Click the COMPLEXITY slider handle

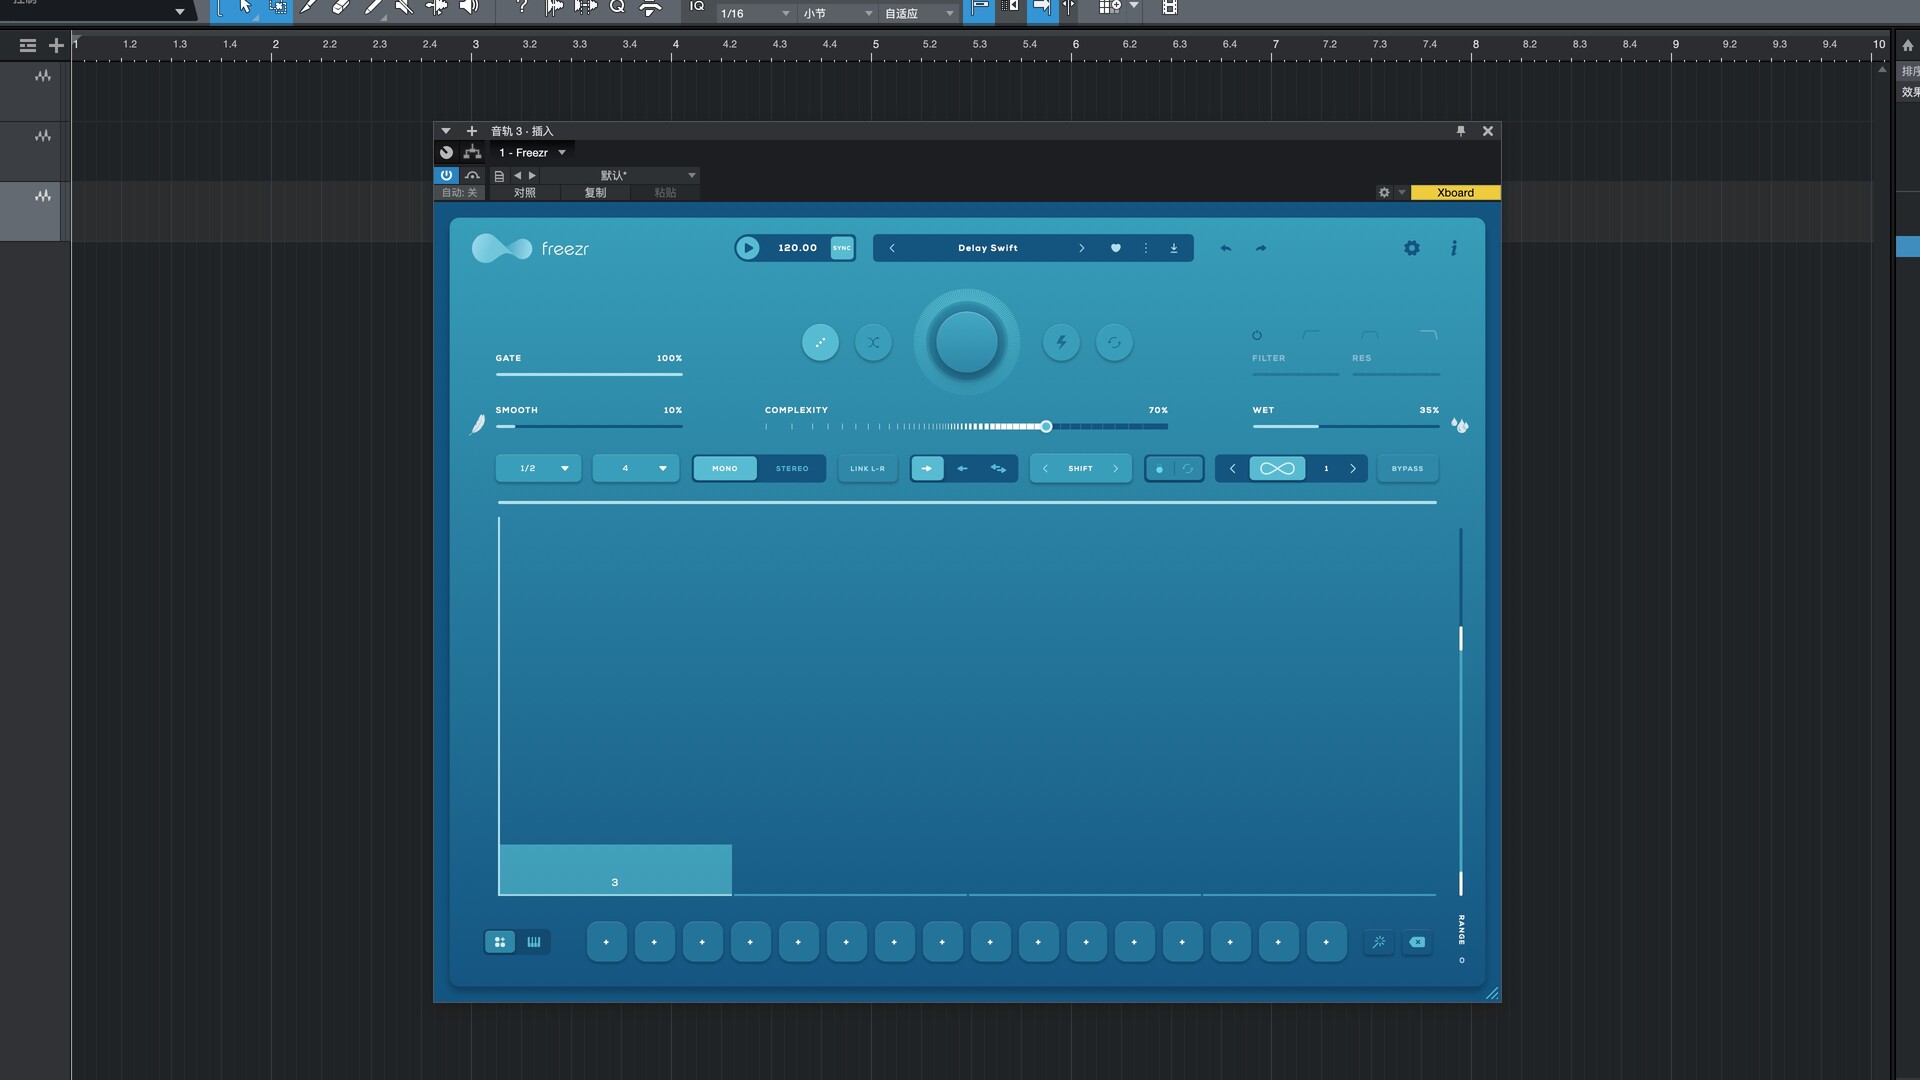point(1046,427)
